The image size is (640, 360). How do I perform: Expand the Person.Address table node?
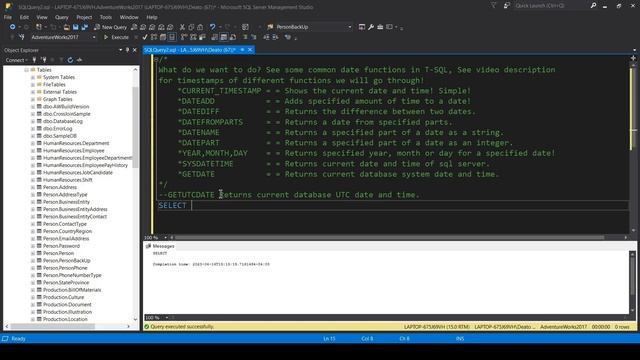(x=33, y=187)
